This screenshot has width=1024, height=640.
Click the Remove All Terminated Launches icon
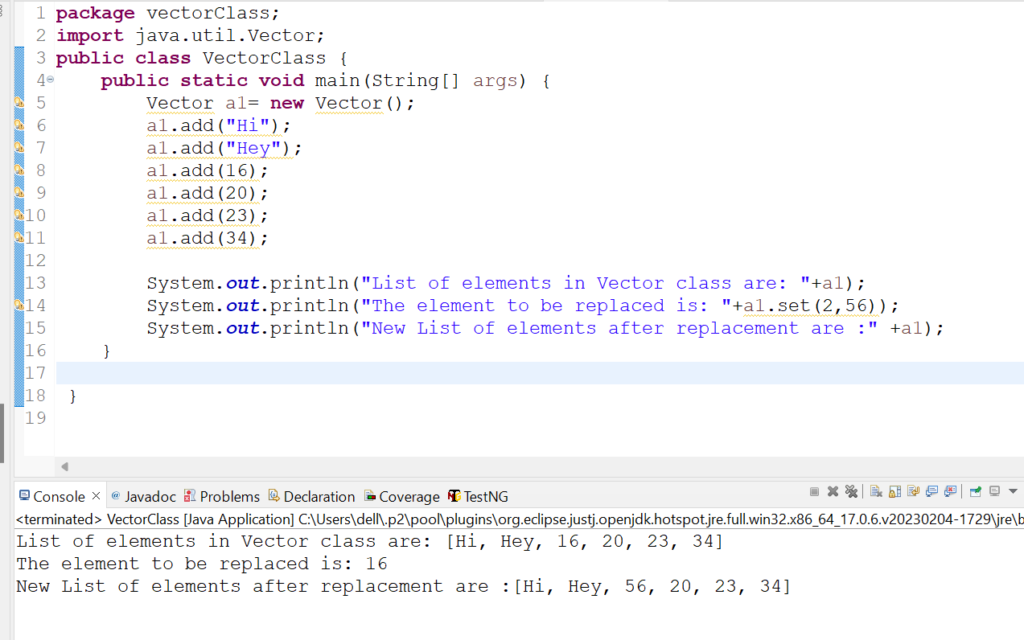point(851,492)
